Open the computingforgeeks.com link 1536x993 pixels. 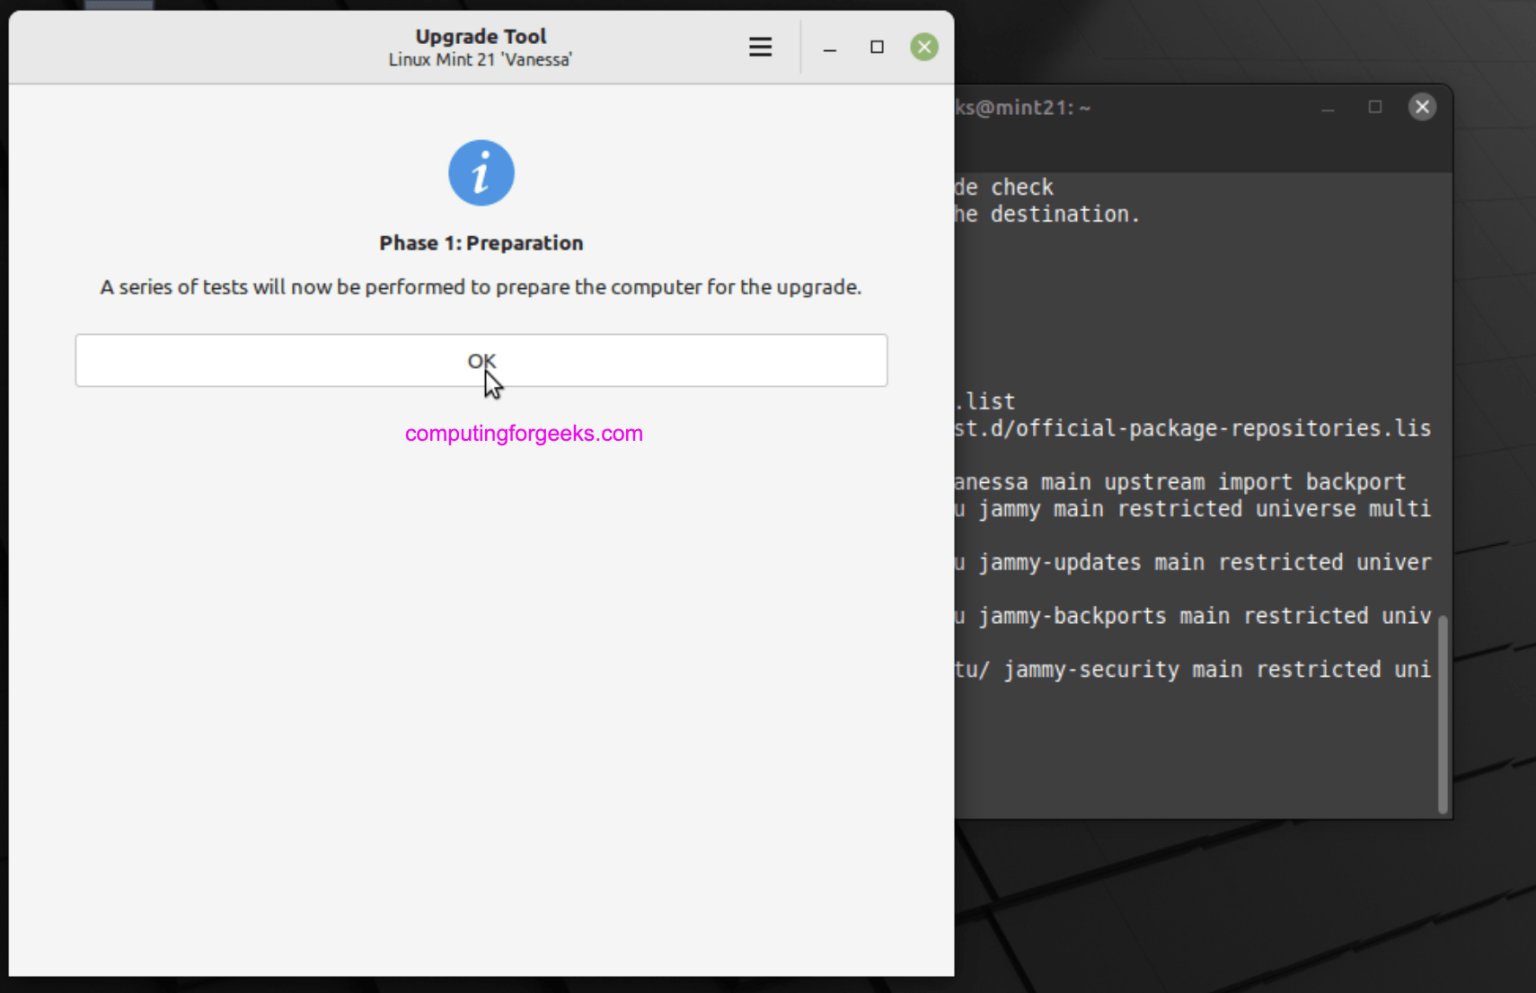(x=523, y=432)
